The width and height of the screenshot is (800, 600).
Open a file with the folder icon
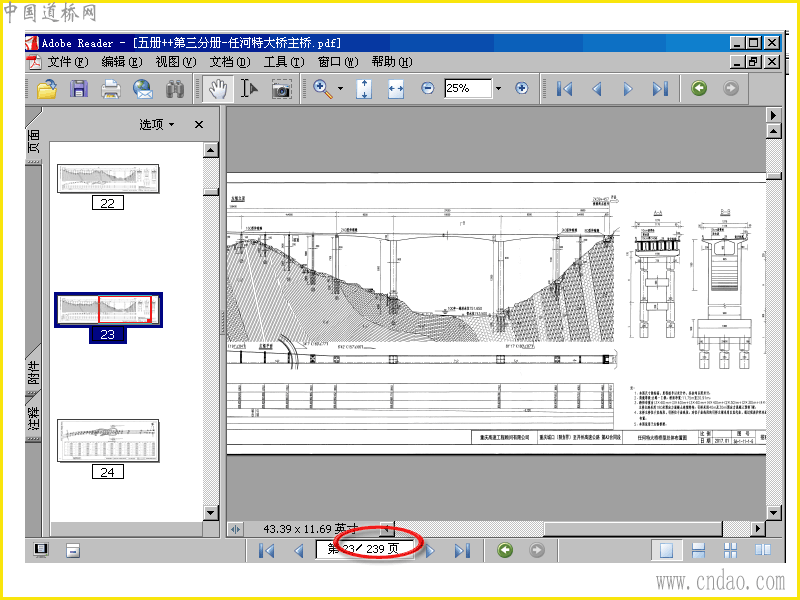47,89
